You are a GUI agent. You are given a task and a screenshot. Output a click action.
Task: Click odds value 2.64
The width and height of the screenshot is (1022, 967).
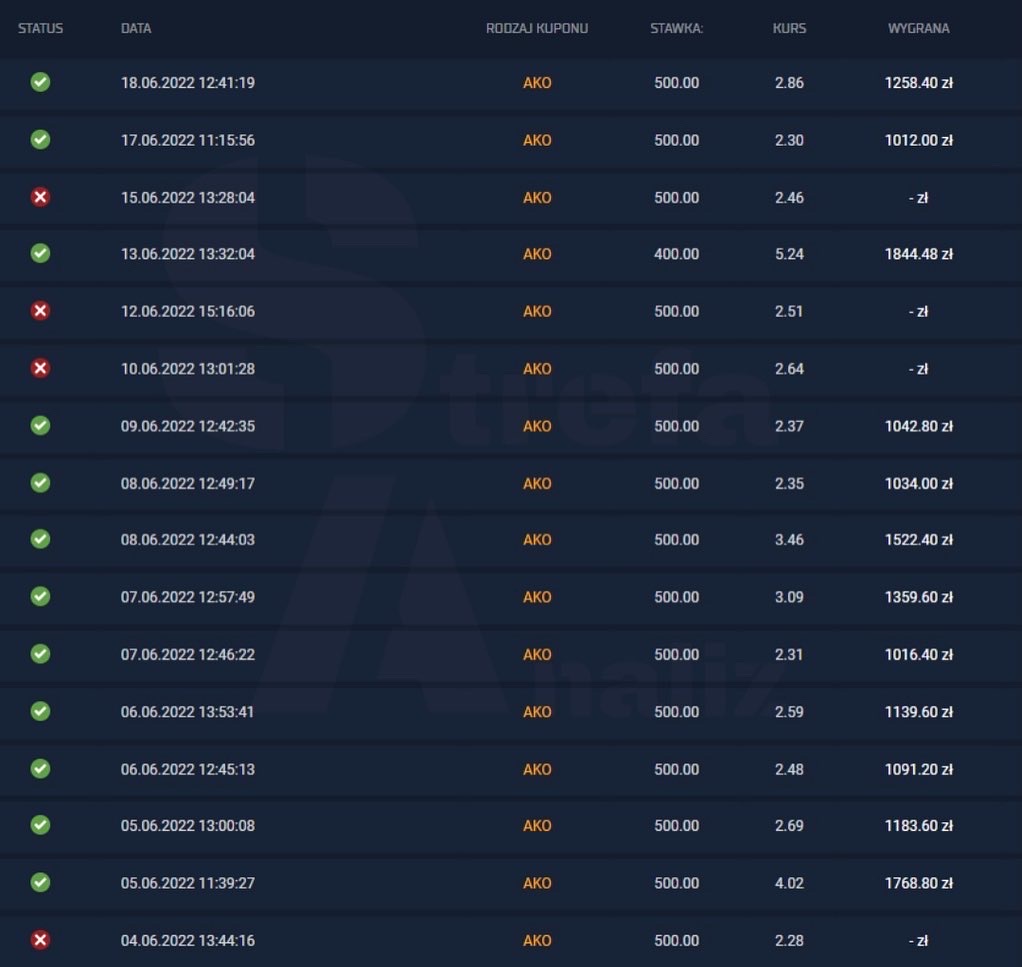coord(789,369)
